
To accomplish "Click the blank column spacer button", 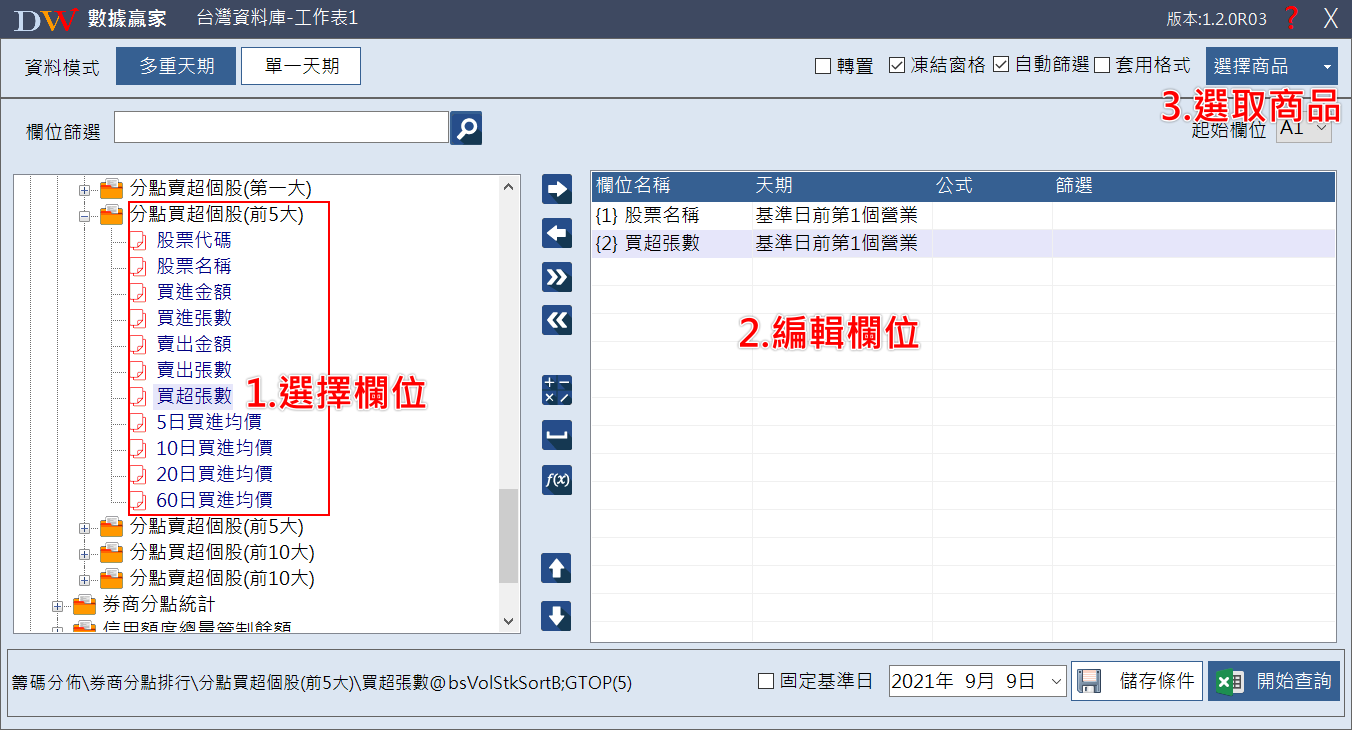I will (556, 435).
